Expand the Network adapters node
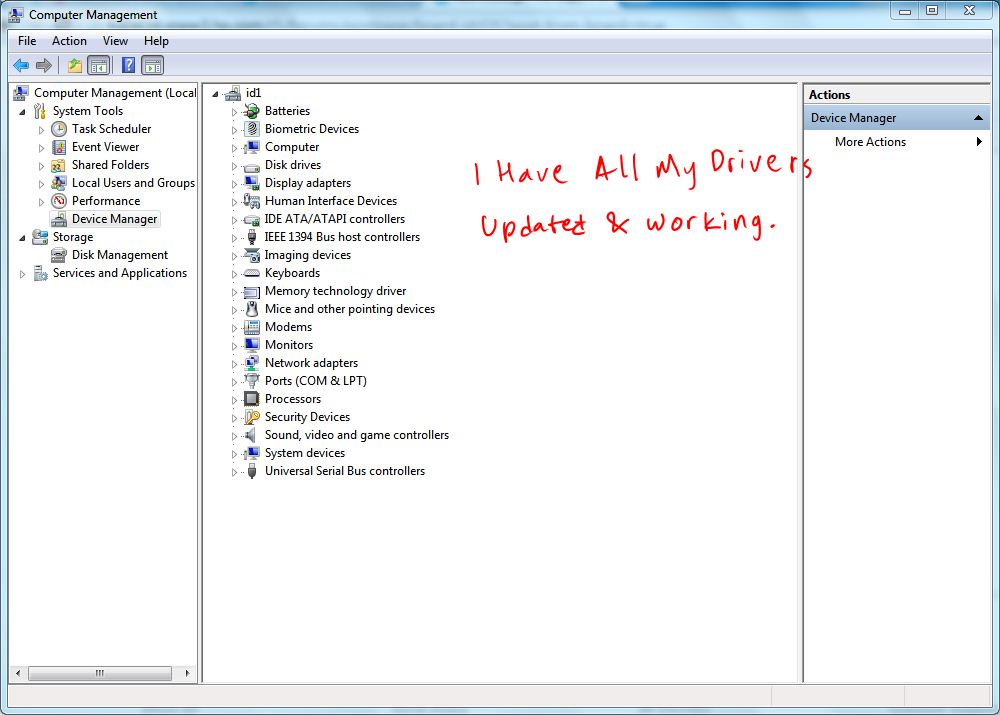This screenshot has width=1000, height=715. click(x=235, y=364)
